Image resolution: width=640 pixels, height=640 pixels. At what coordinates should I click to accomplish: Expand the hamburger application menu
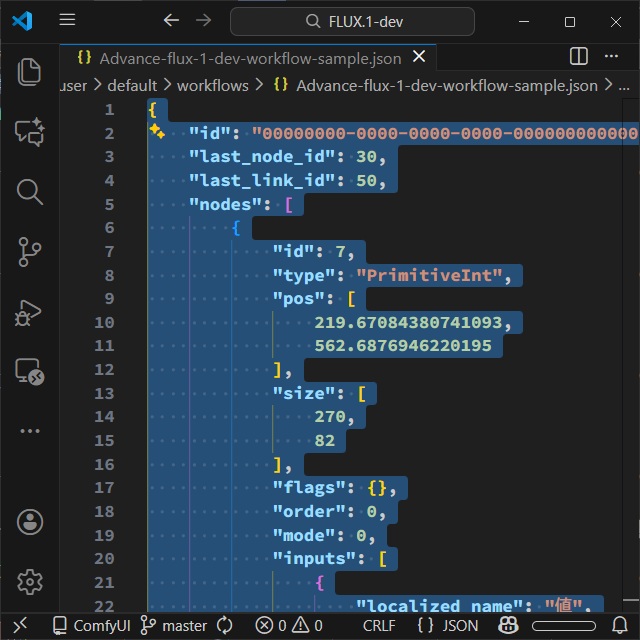[67, 20]
